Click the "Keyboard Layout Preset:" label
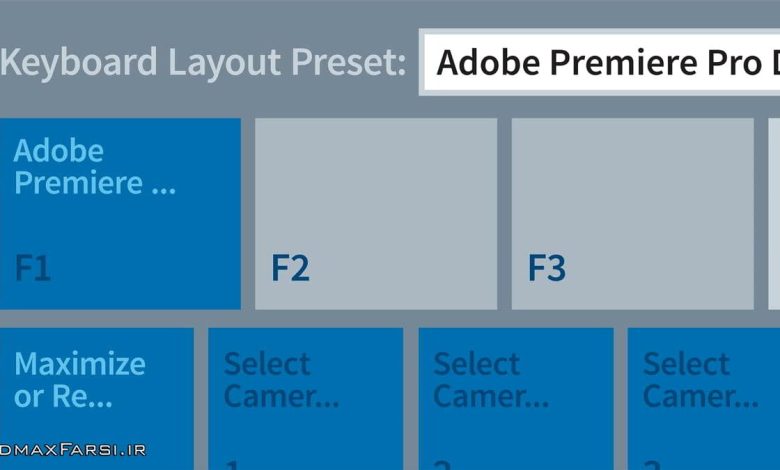 click(204, 62)
